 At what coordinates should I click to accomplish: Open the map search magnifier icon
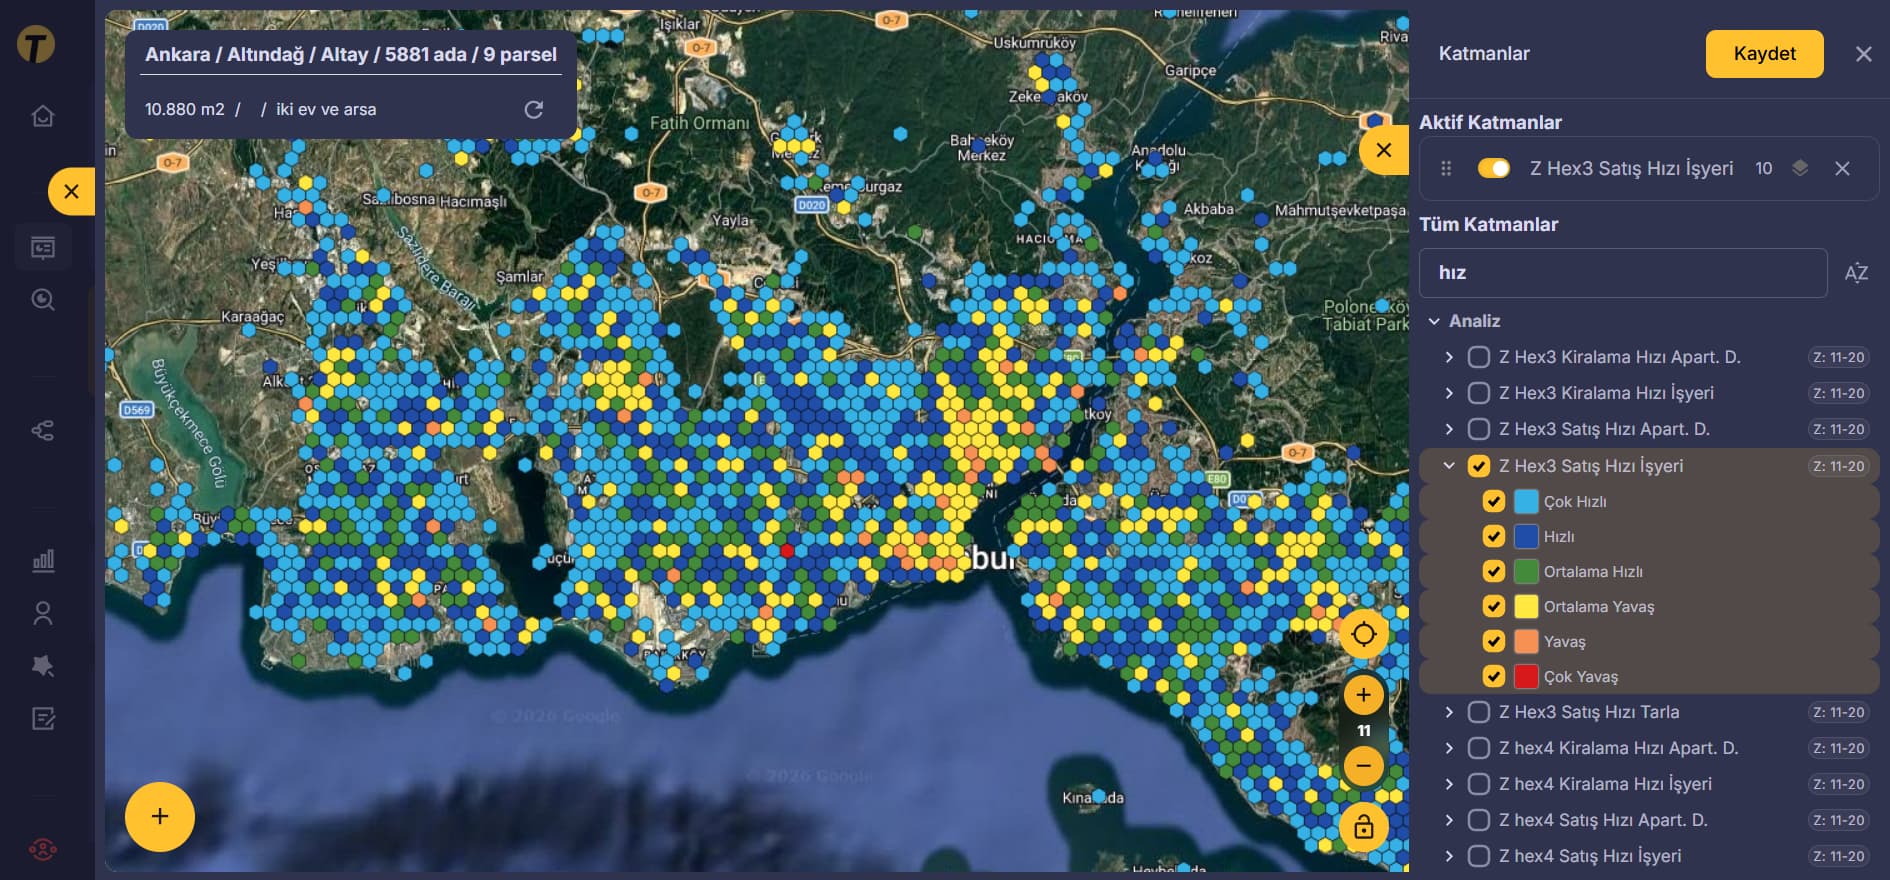[43, 299]
